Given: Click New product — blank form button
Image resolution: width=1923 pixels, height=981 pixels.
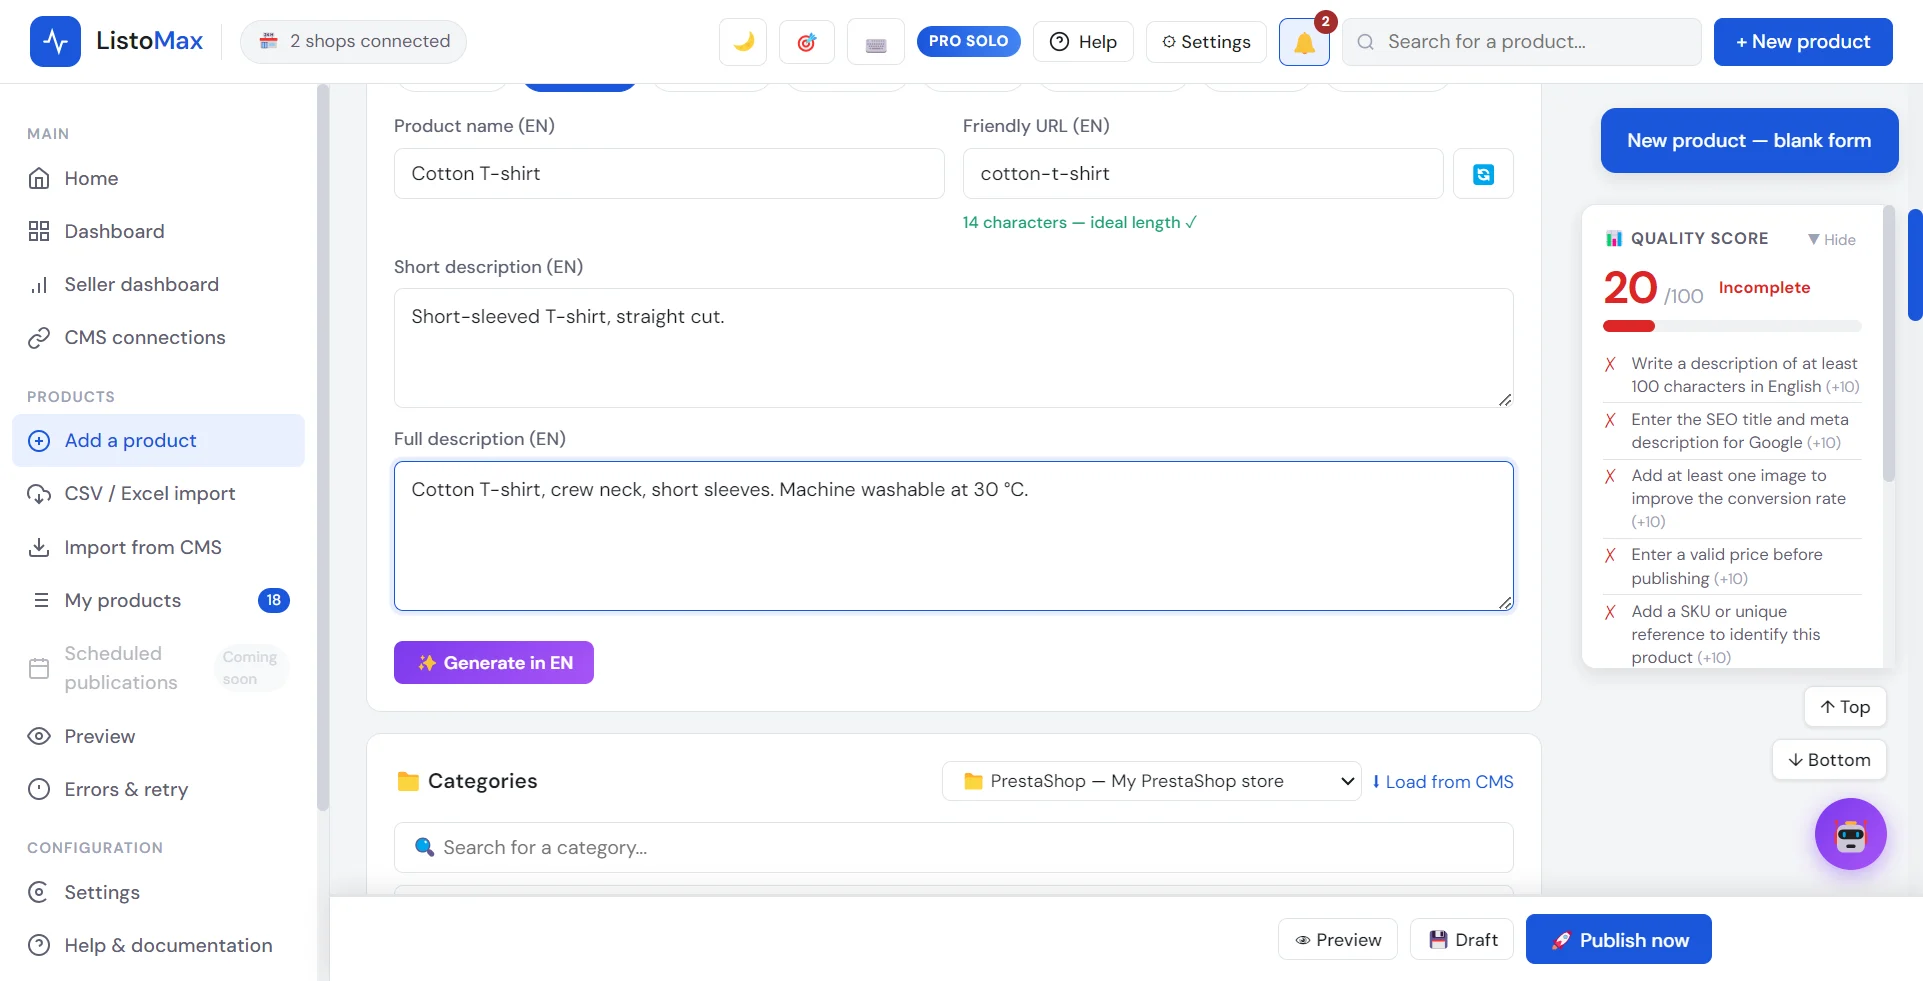Looking at the screenshot, I should coord(1749,141).
